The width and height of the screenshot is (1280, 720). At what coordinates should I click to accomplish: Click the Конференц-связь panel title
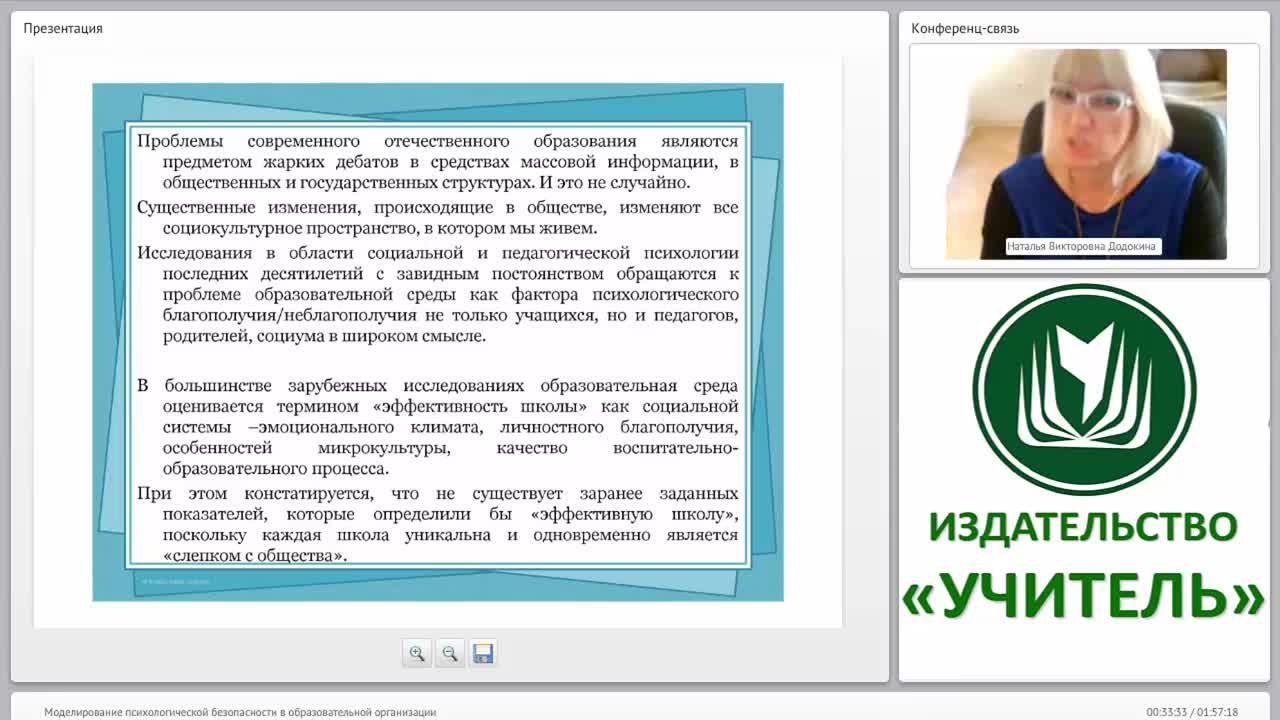point(965,28)
